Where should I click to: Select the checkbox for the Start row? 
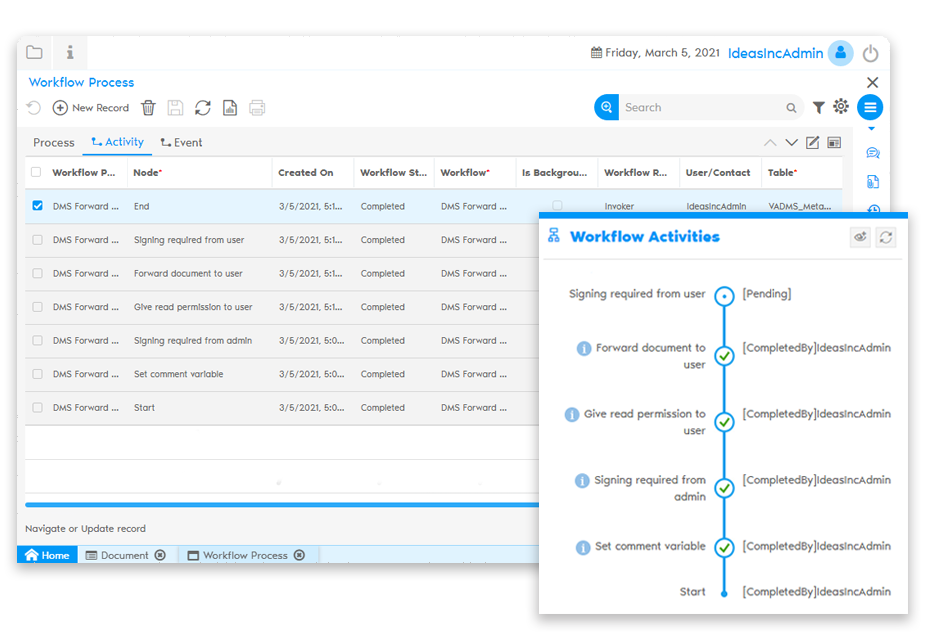(x=37, y=407)
